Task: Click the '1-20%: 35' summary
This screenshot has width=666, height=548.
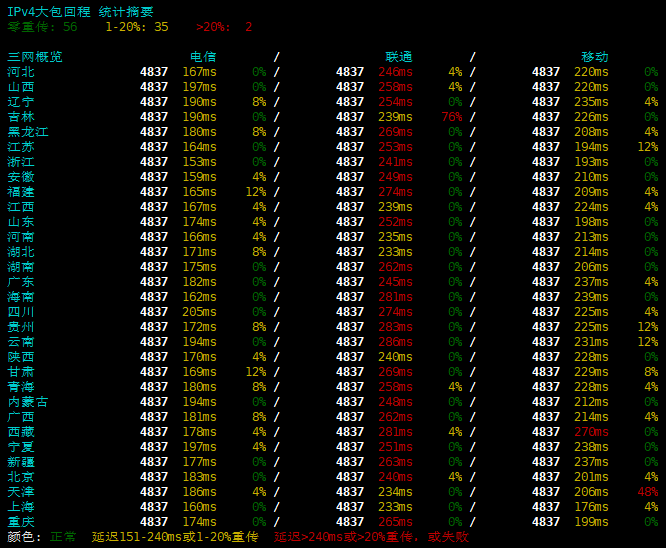Action: coord(137,27)
